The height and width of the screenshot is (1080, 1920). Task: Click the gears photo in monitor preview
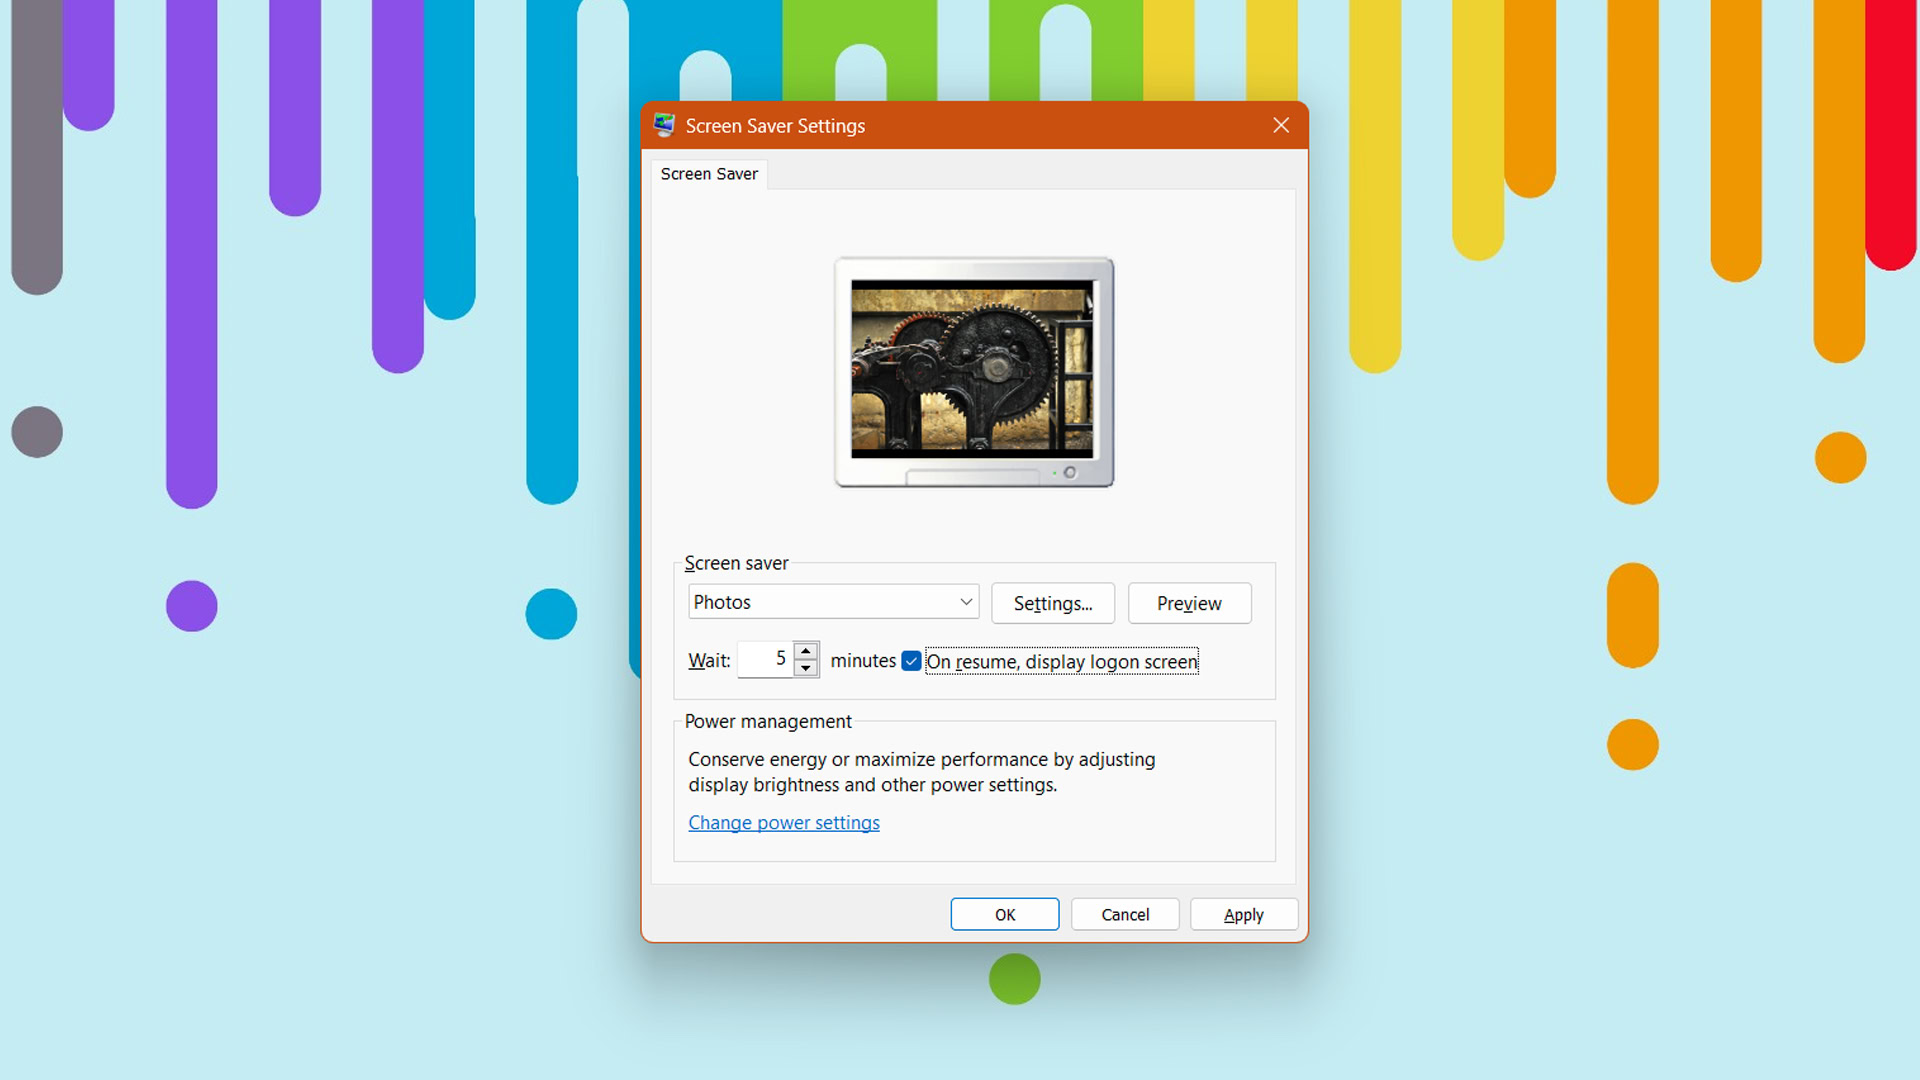tap(971, 369)
